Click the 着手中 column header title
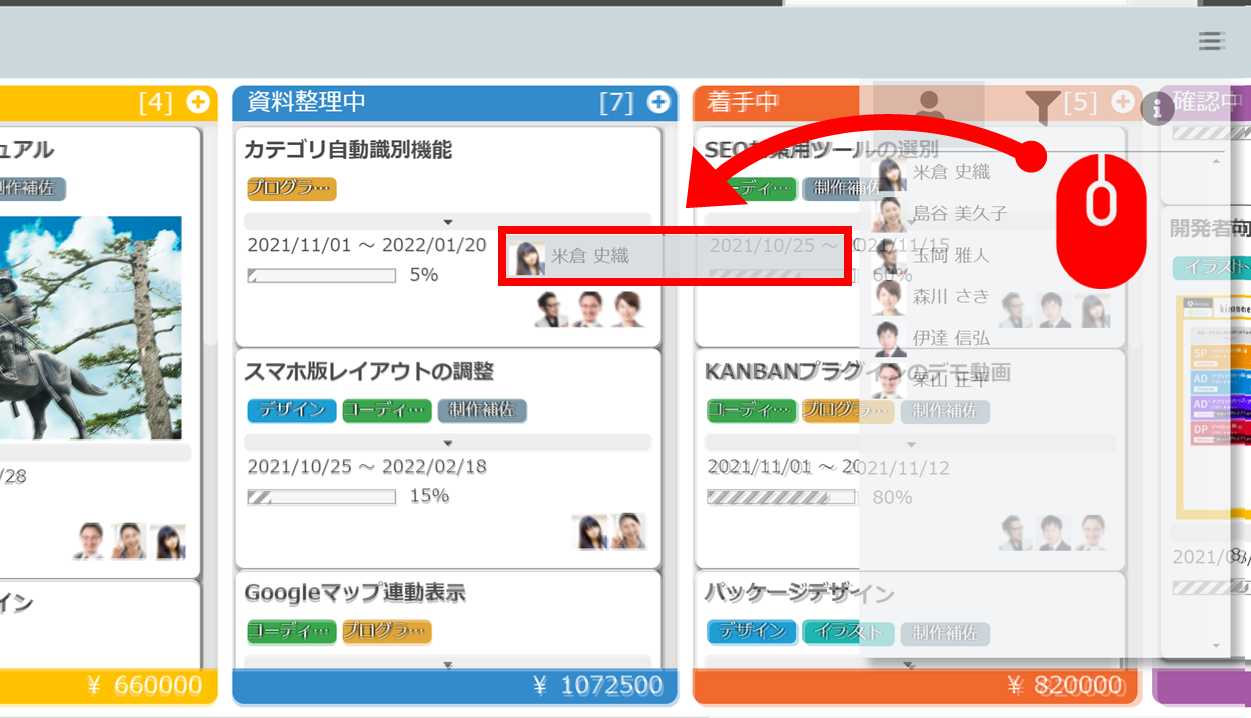Viewport: 1251px width, 718px height. click(743, 102)
